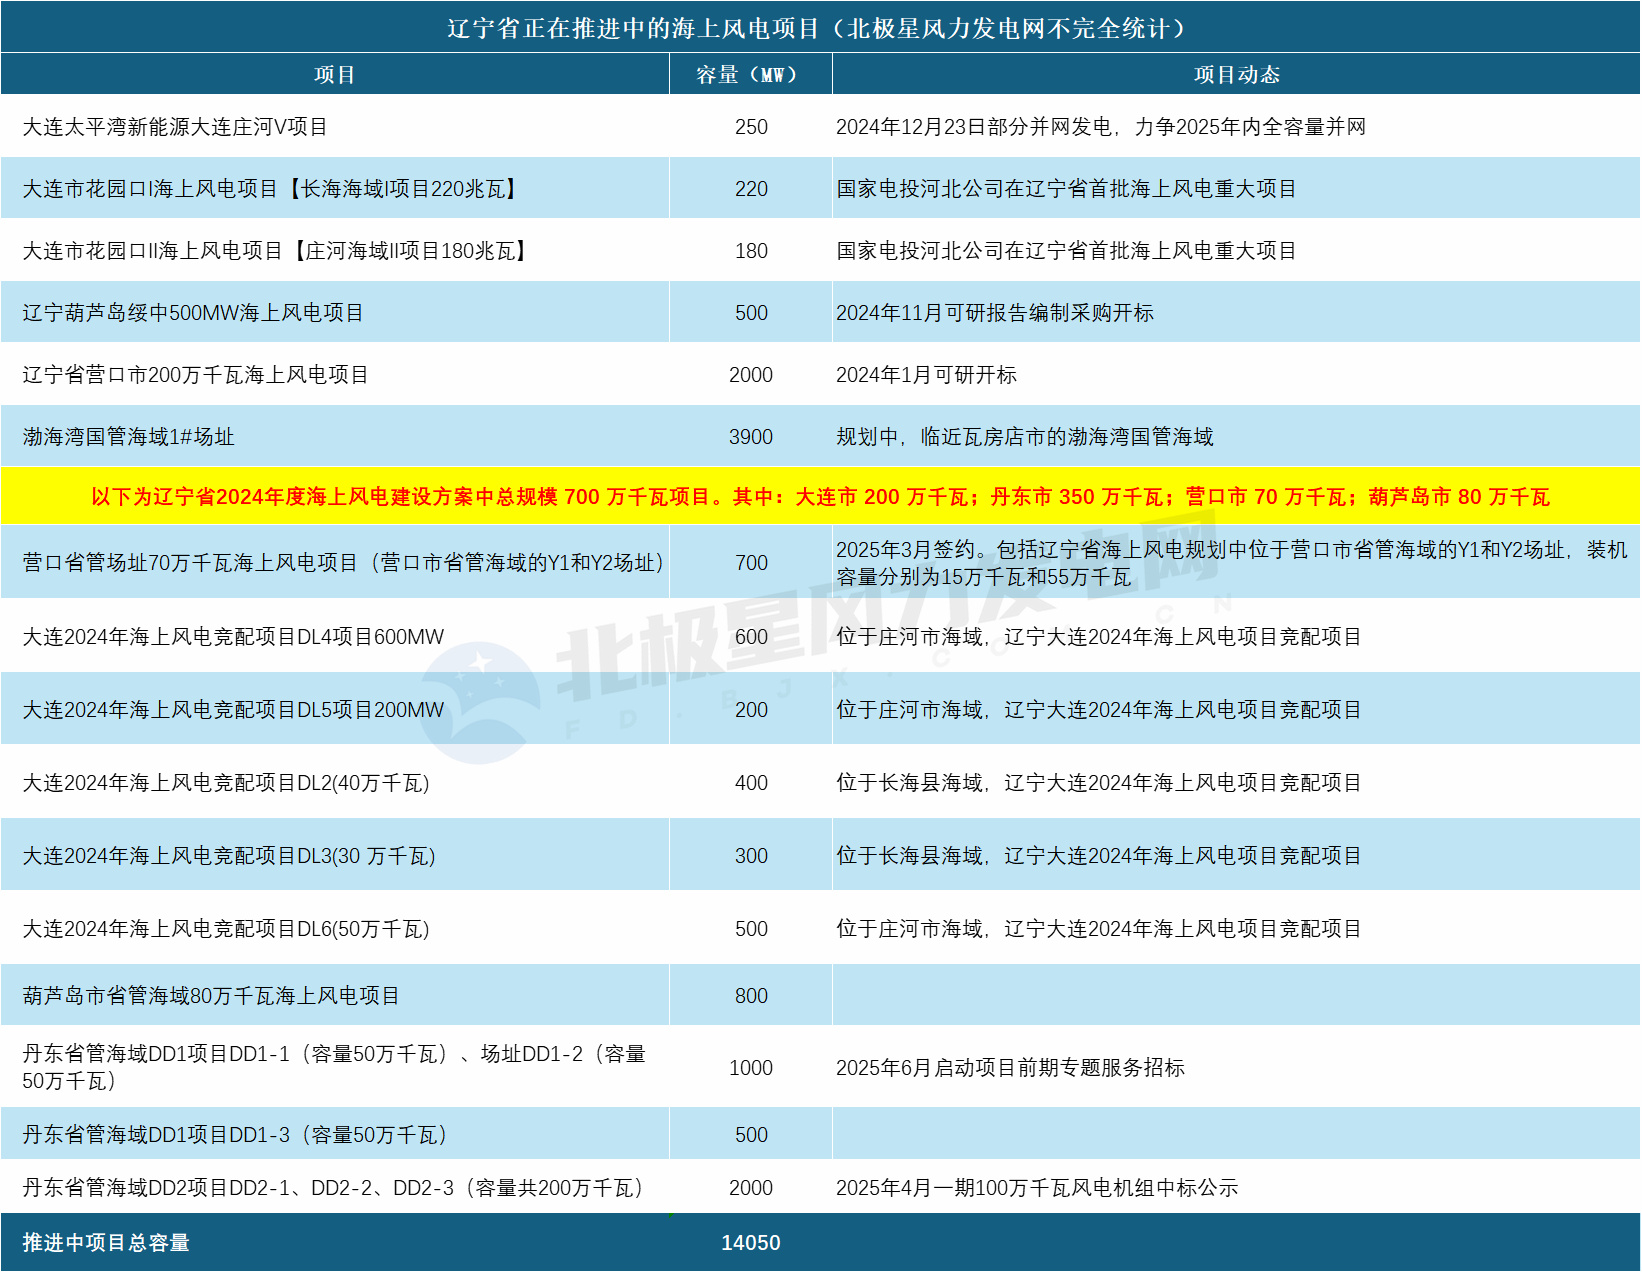Click the 2024年11月可研报告编制采购开标 cell
This screenshot has height=1272, width=1642.
tap(995, 313)
